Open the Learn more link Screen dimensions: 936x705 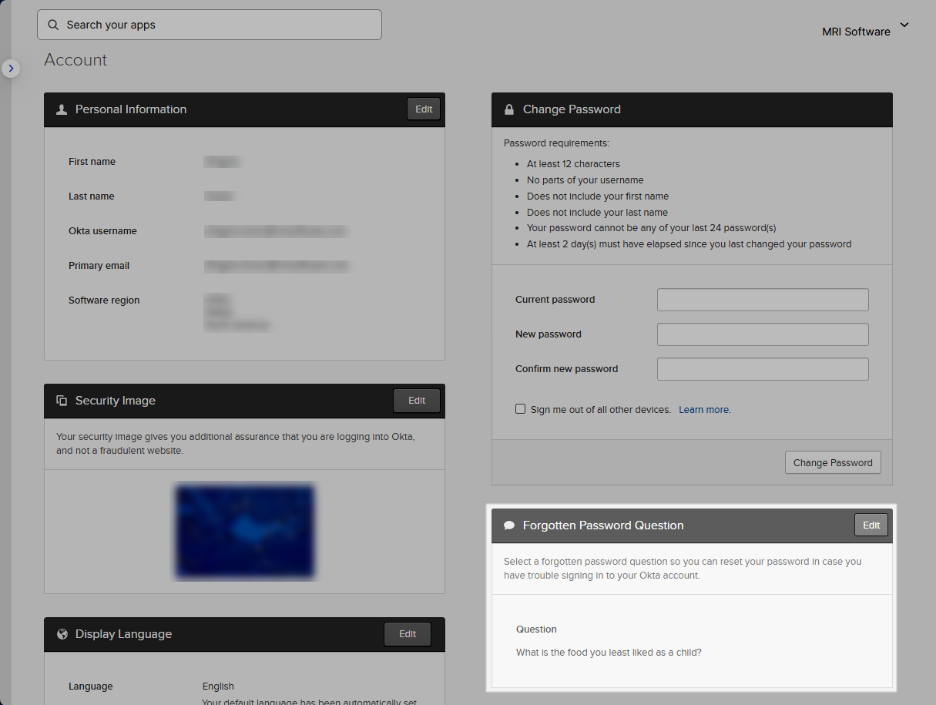[x=704, y=410]
